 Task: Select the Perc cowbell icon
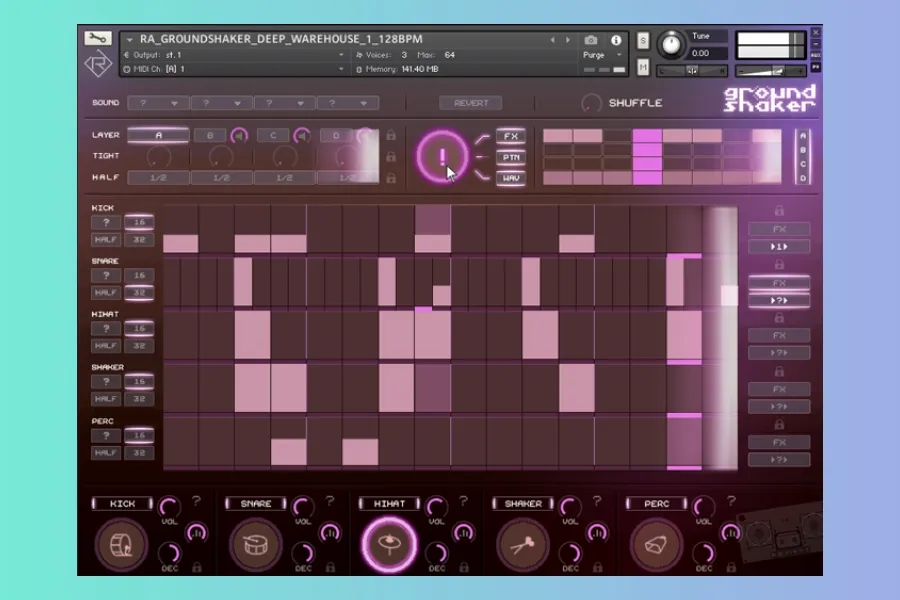coord(655,543)
